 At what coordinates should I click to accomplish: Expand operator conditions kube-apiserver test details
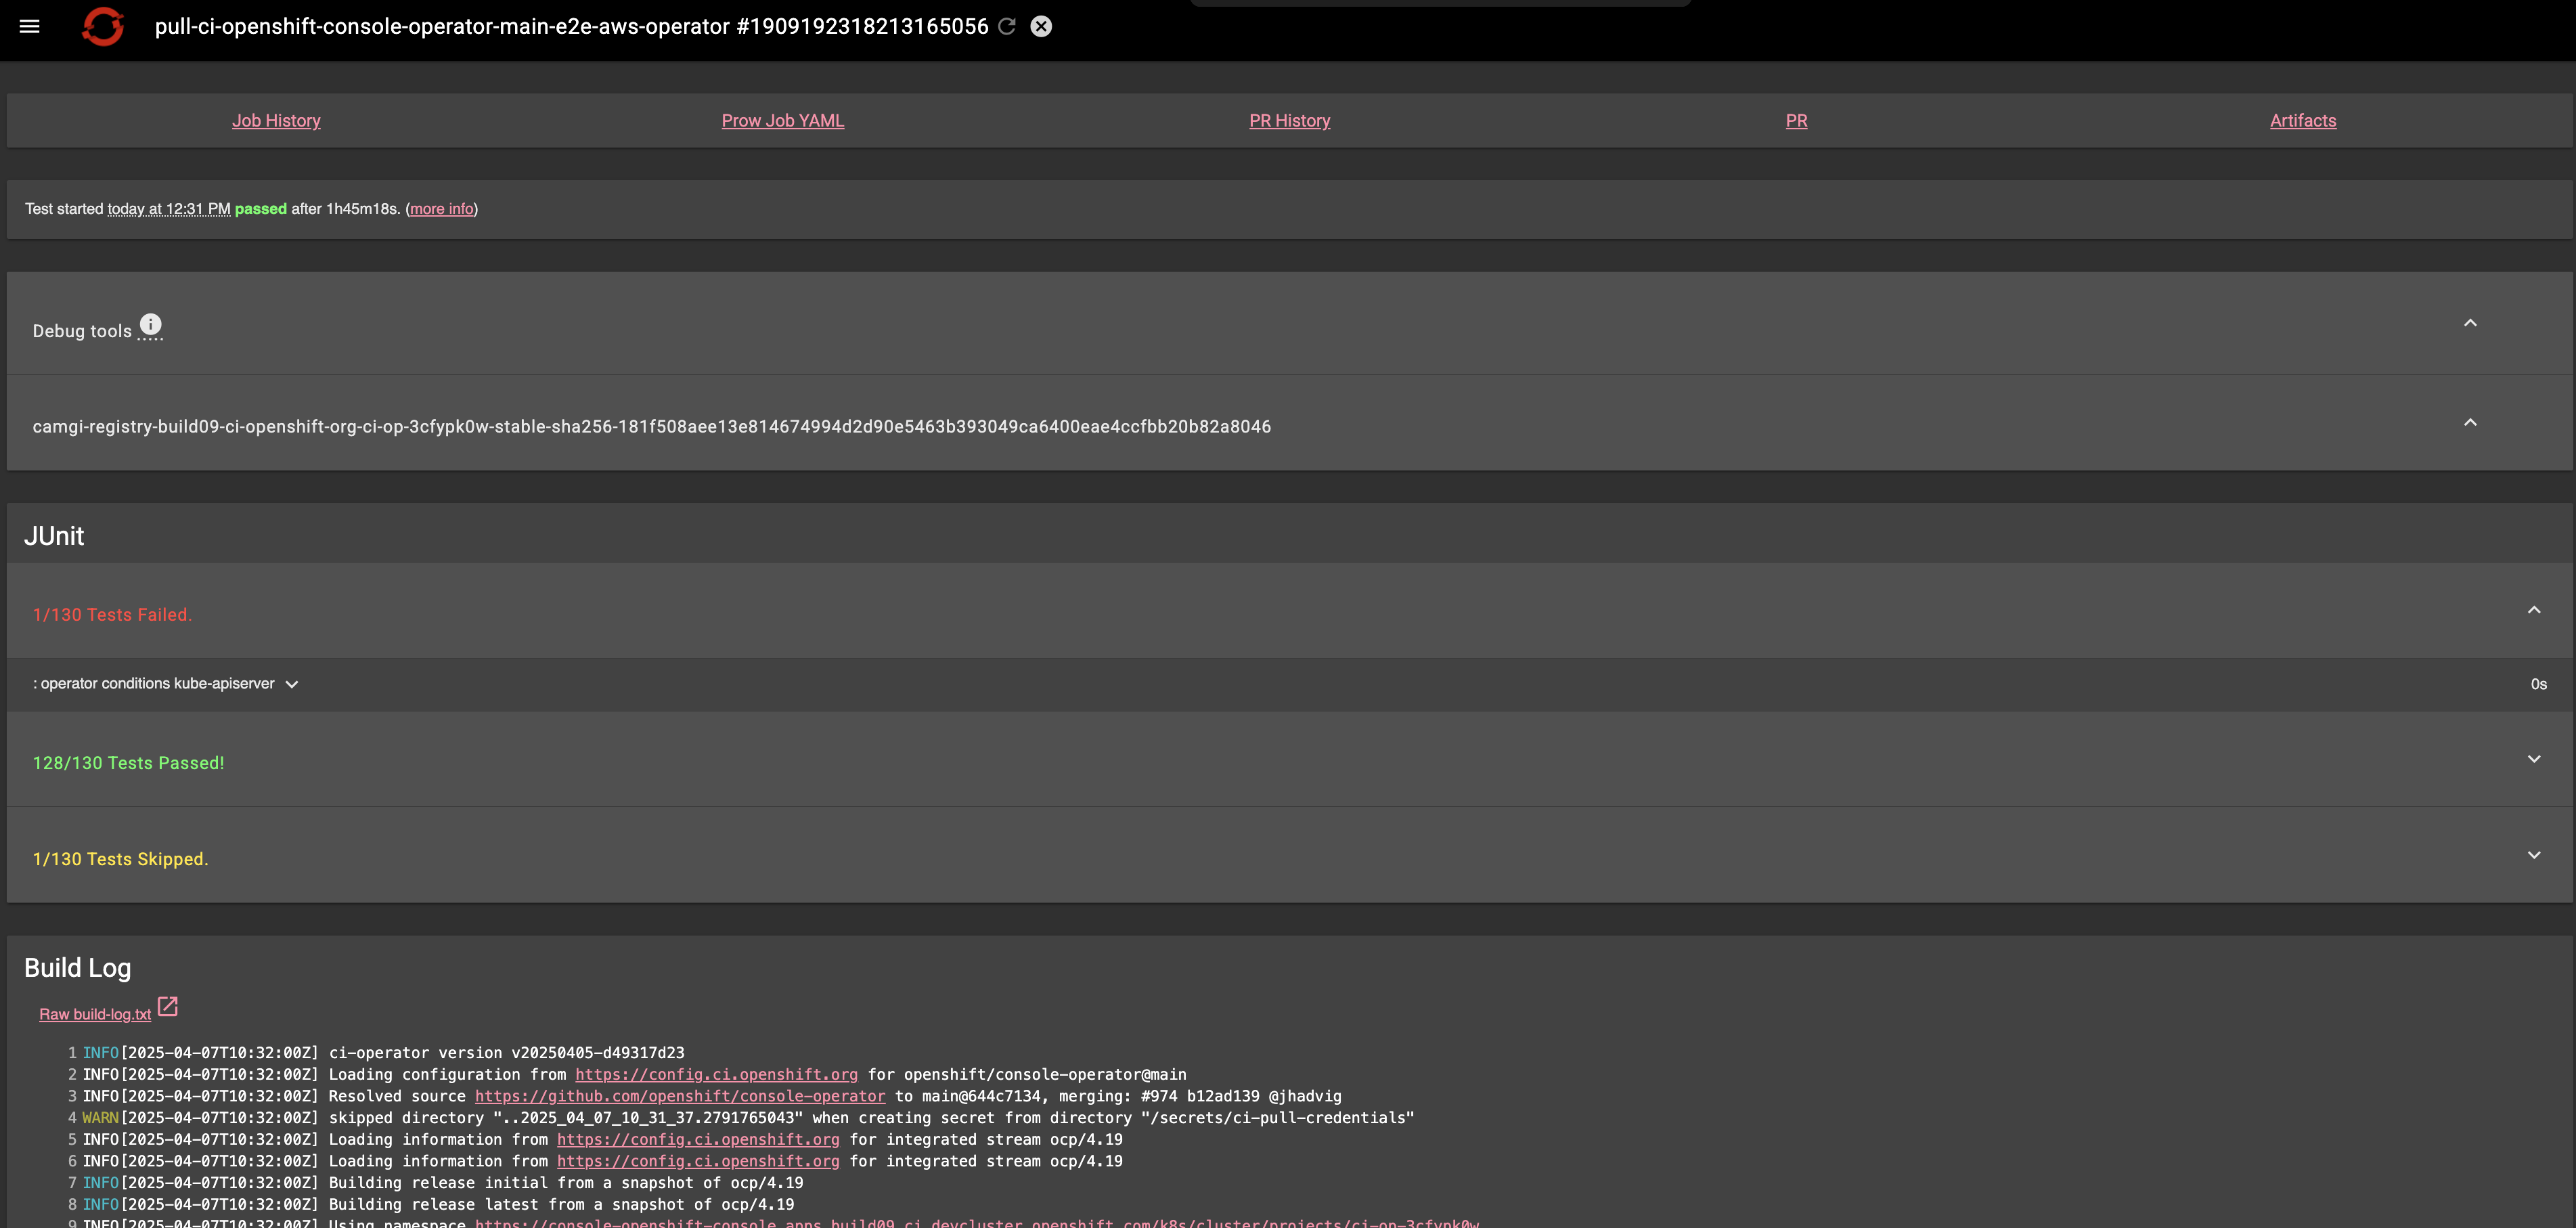[x=292, y=685]
